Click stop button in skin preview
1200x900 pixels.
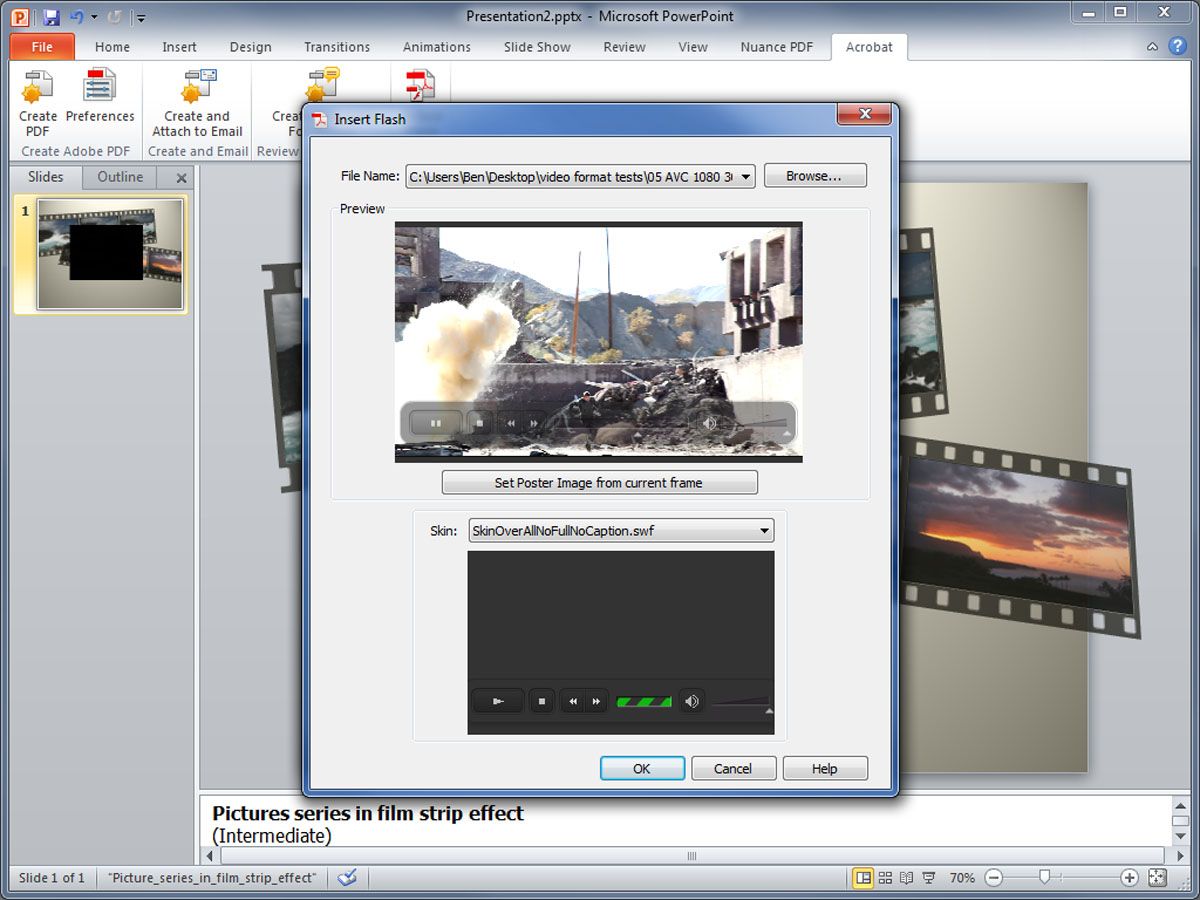(x=541, y=702)
